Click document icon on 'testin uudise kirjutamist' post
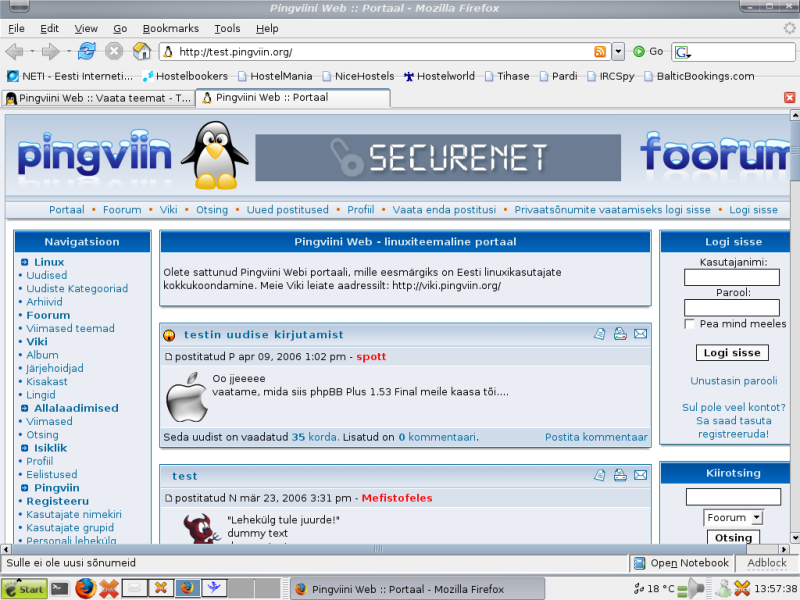 pyautogui.click(x=600, y=334)
